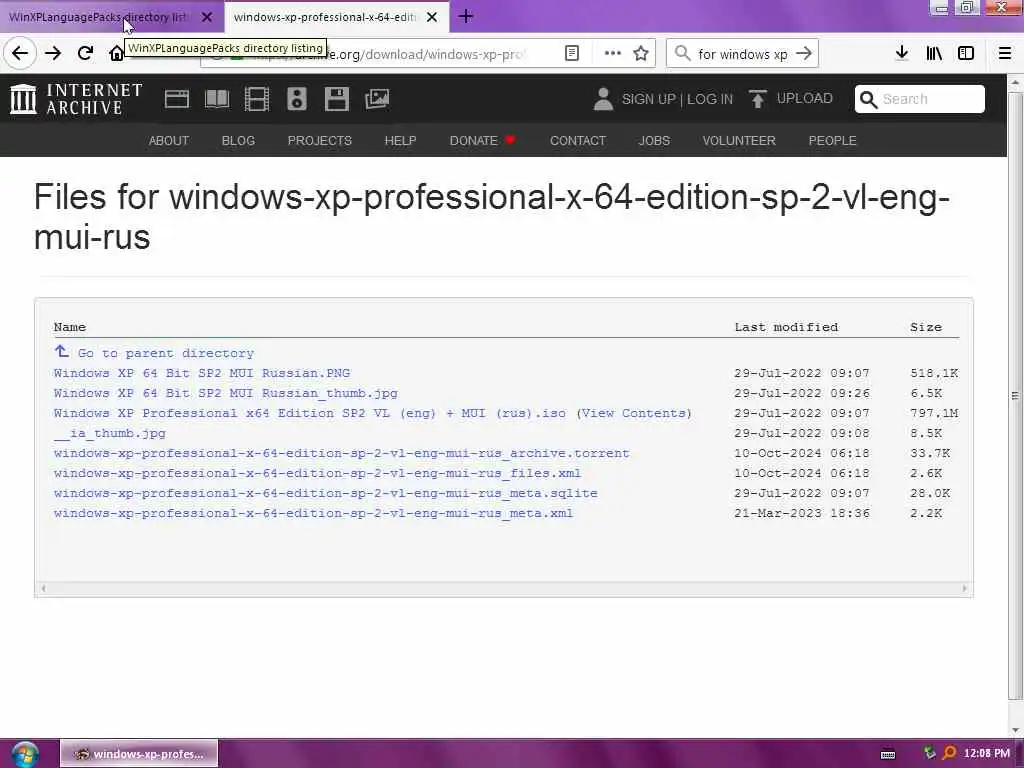Open the PEOPLE menu item
The height and width of the screenshot is (768, 1024).
832,140
